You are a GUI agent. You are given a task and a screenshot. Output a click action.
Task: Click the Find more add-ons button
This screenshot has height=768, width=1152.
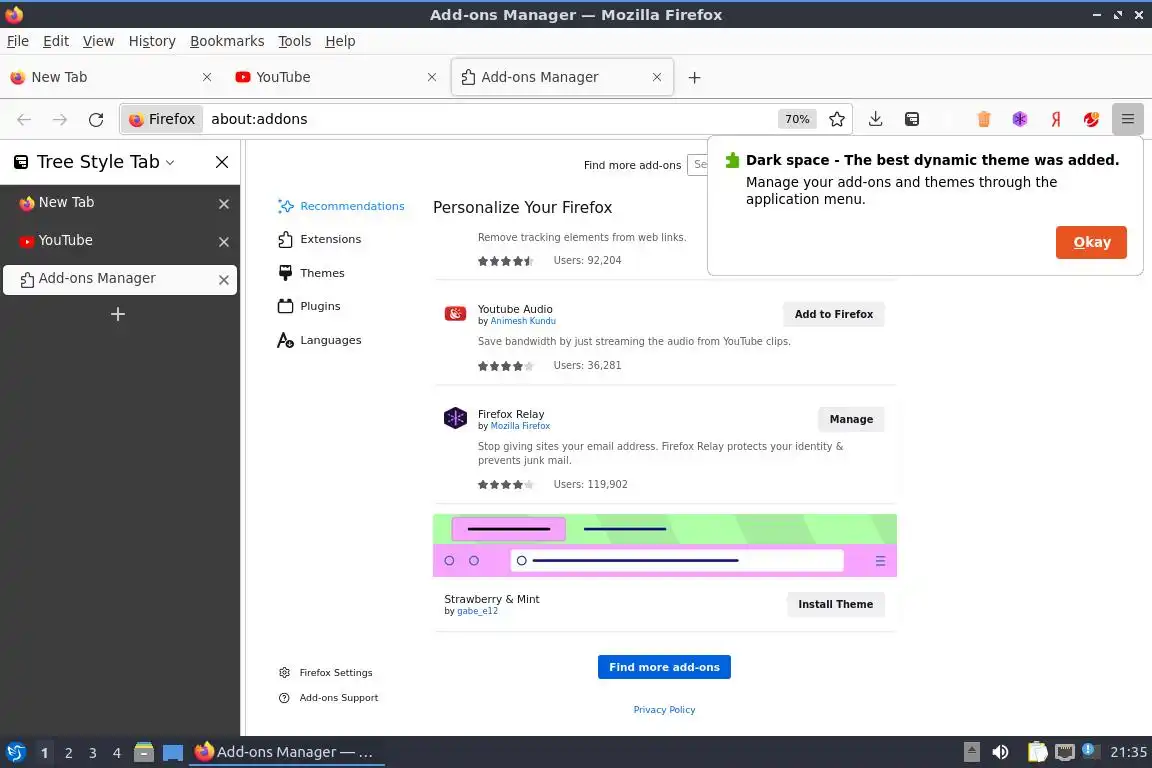[x=664, y=667]
